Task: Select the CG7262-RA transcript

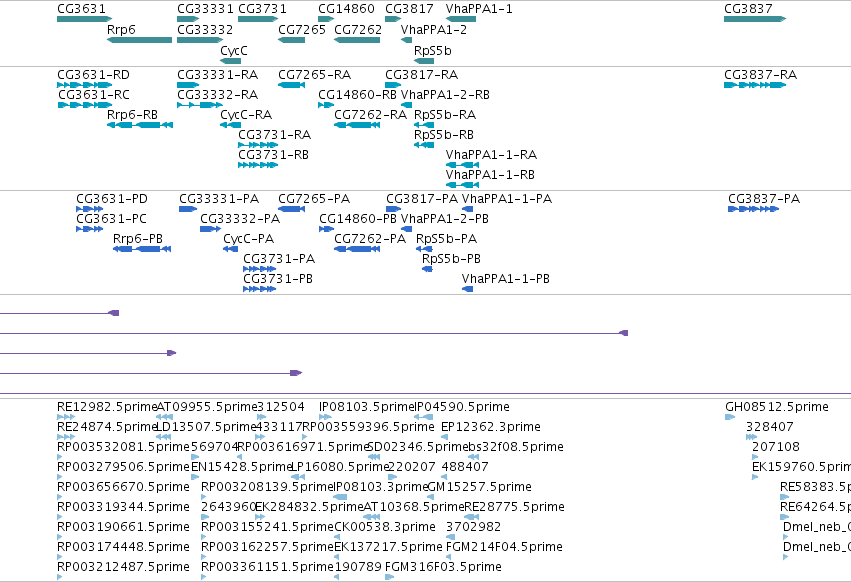Action: [357, 125]
